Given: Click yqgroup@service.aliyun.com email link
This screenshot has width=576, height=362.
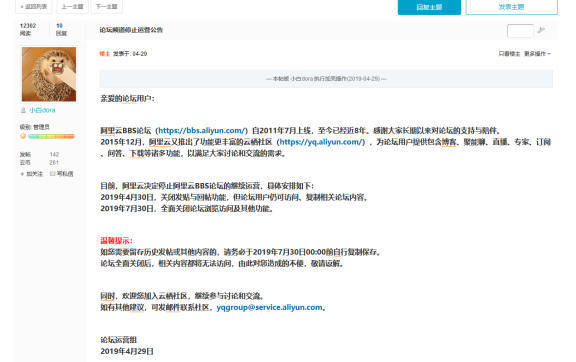Looking at the screenshot, I should pyautogui.click(x=269, y=307).
